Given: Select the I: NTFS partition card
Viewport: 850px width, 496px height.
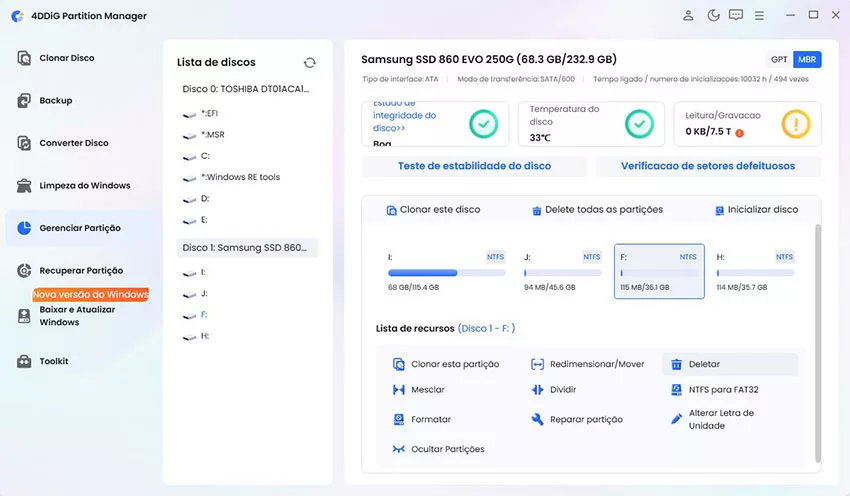Looking at the screenshot, I should pyautogui.click(x=446, y=272).
